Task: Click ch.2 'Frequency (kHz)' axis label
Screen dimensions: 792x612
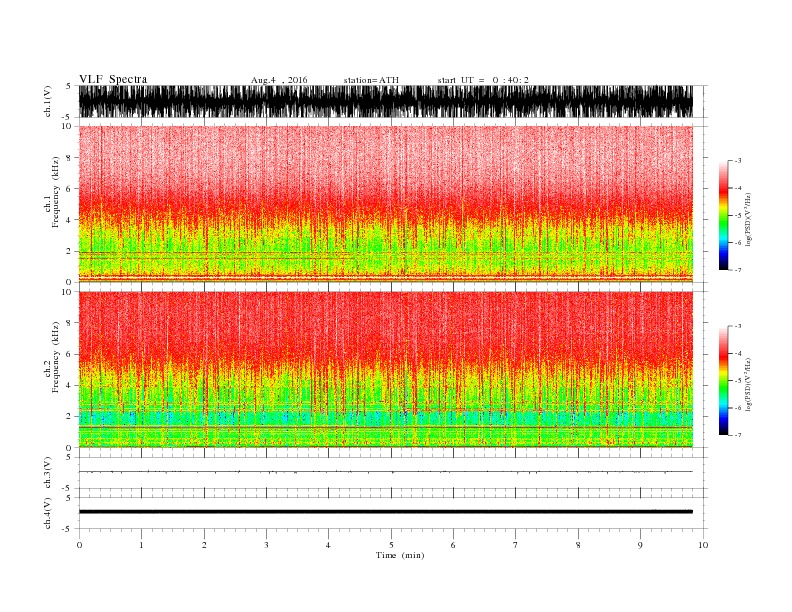Action: (x=56, y=357)
